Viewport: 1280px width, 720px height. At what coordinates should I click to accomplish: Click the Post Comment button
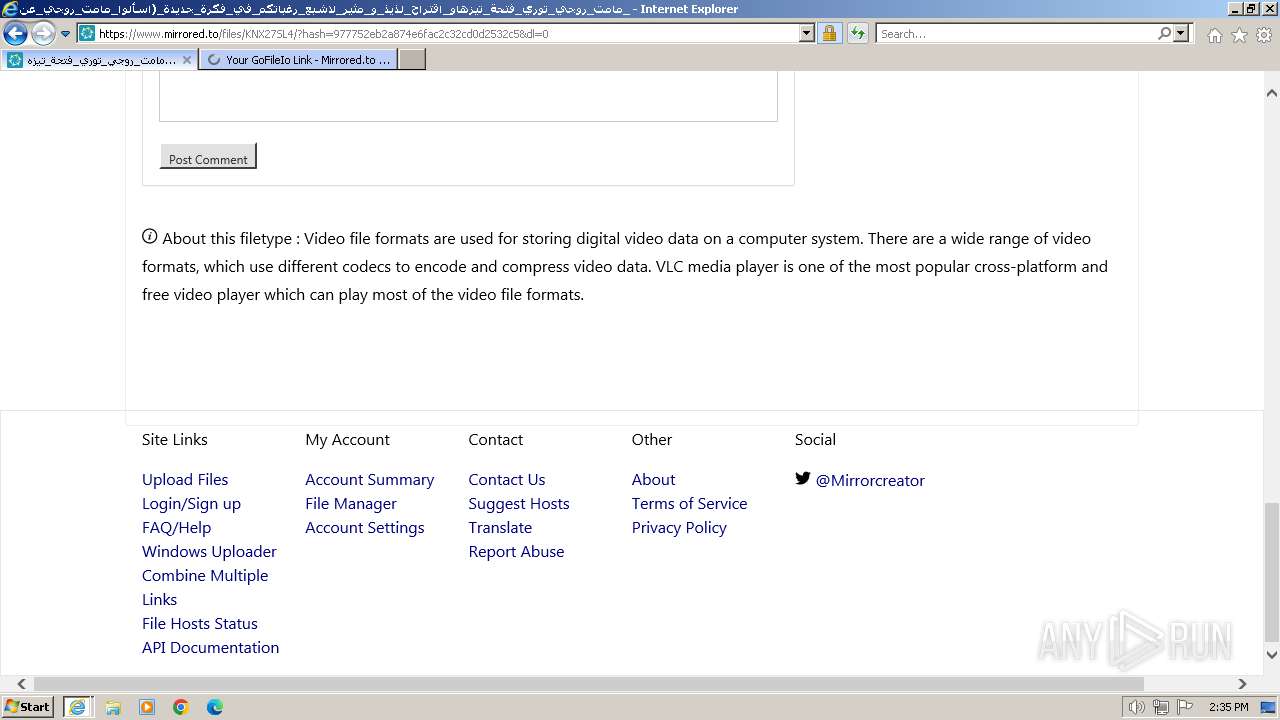click(x=208, y=157)
